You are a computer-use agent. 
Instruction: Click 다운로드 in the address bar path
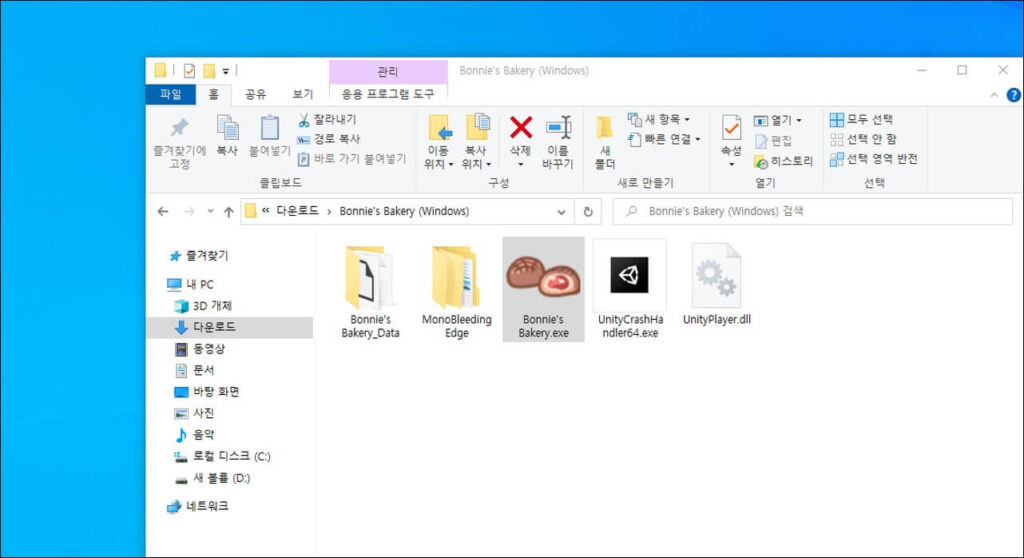pos(297,211)
